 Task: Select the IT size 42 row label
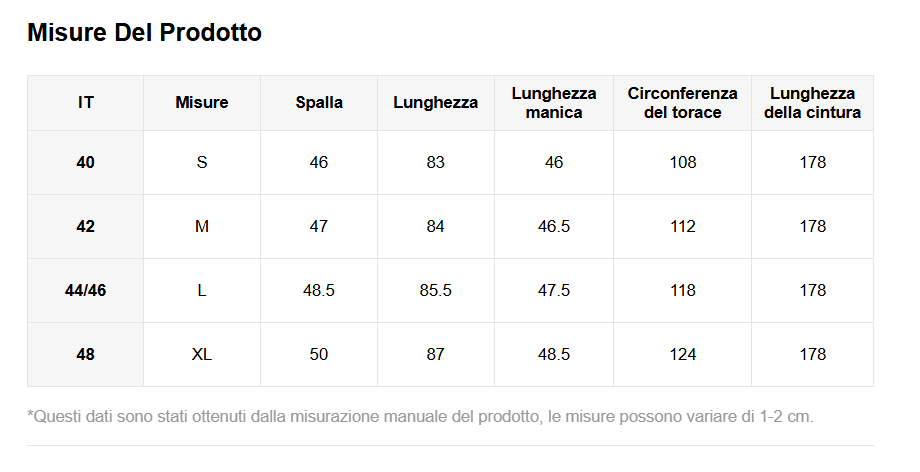click(x=86, y=226)
